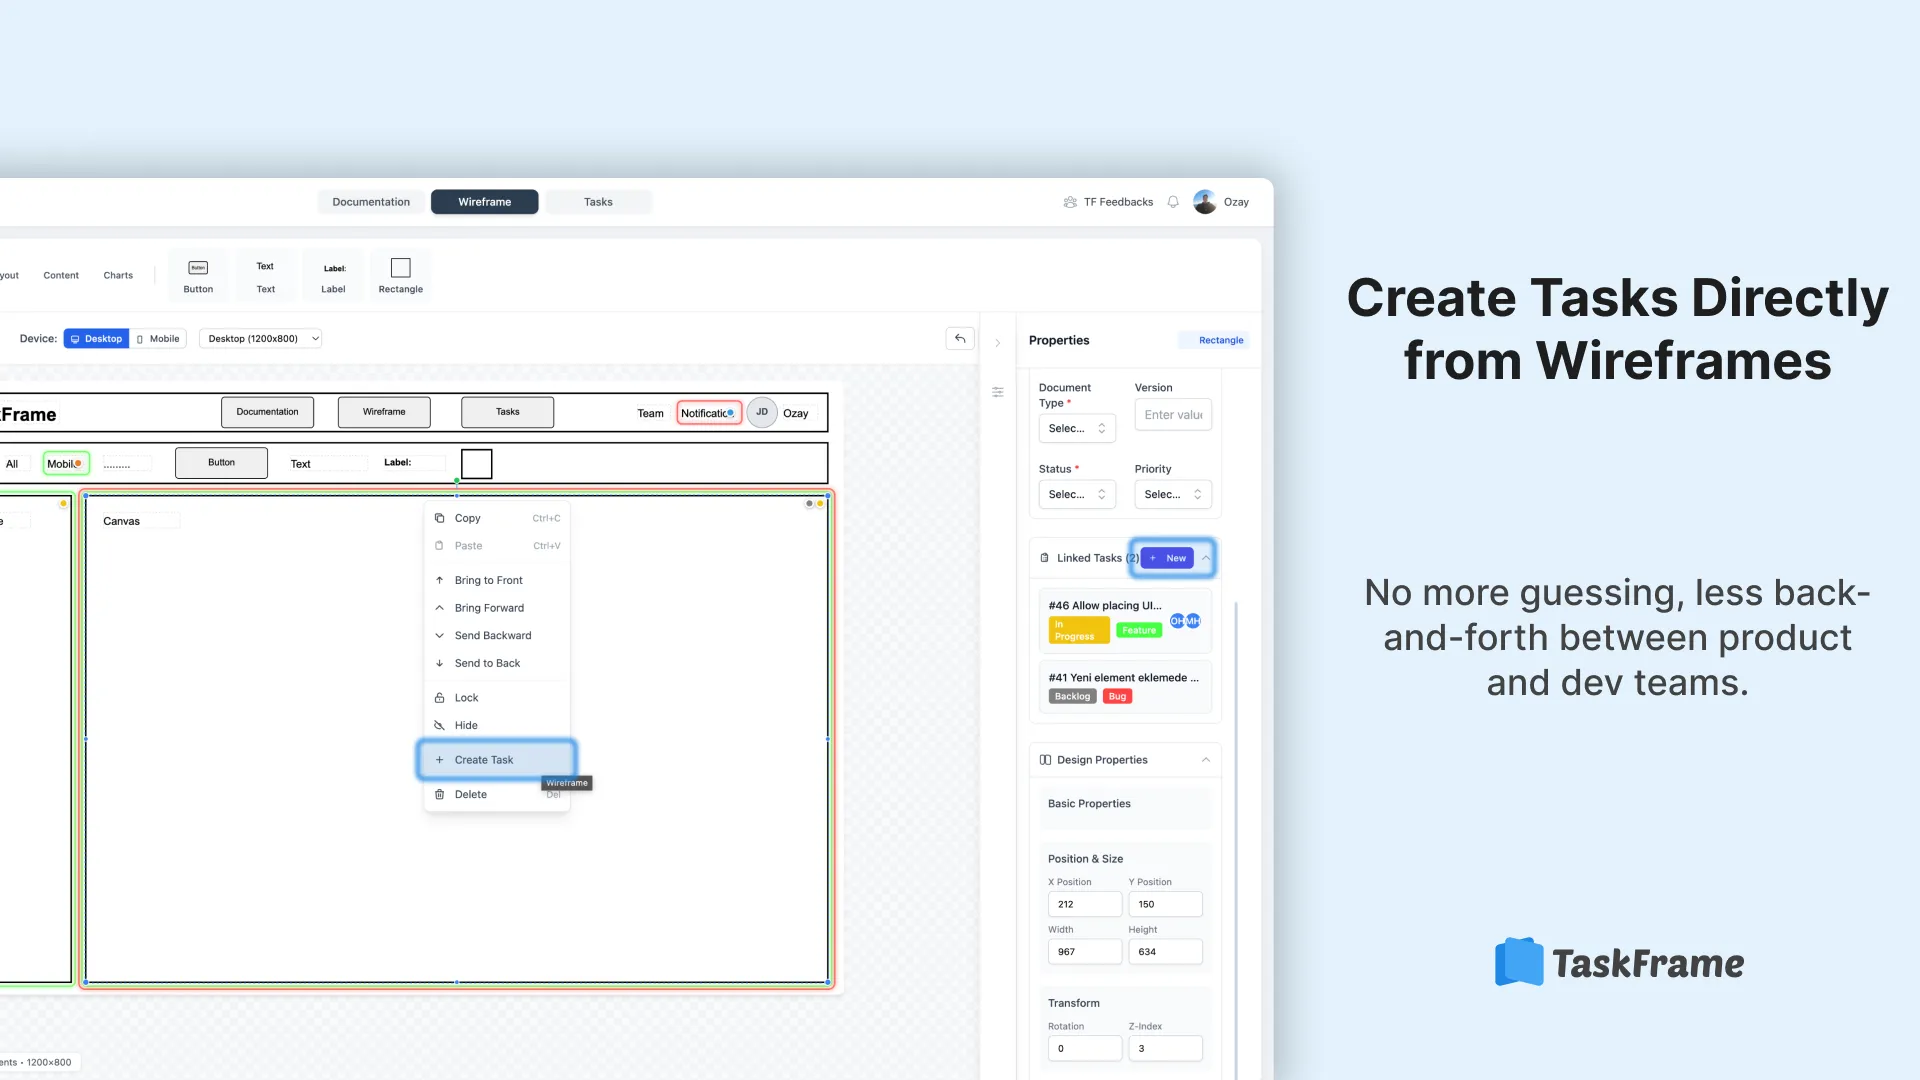Open the Tasks tab
Viewport: 1920px width, 1080px height.
tap(598, 202)
